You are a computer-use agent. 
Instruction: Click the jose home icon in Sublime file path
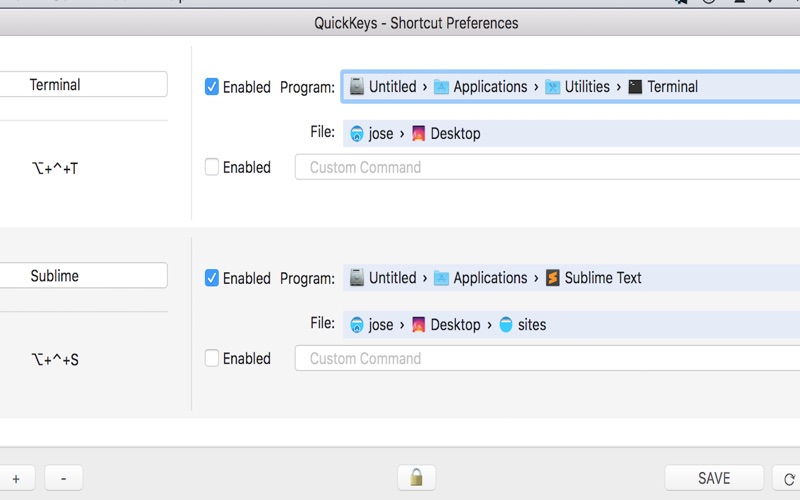357,325
